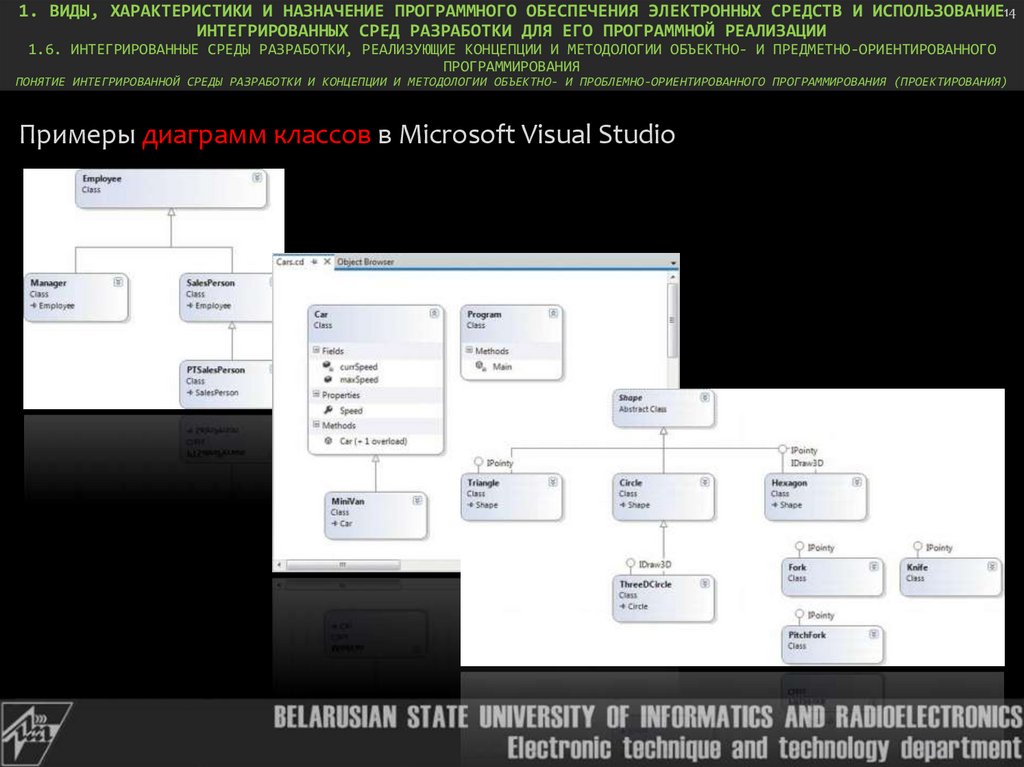Image resolution: width=1024 pixels, height=767 pixels.
Task: Collapse the Properties section in Car class
Action: click(x=316, y=395)
